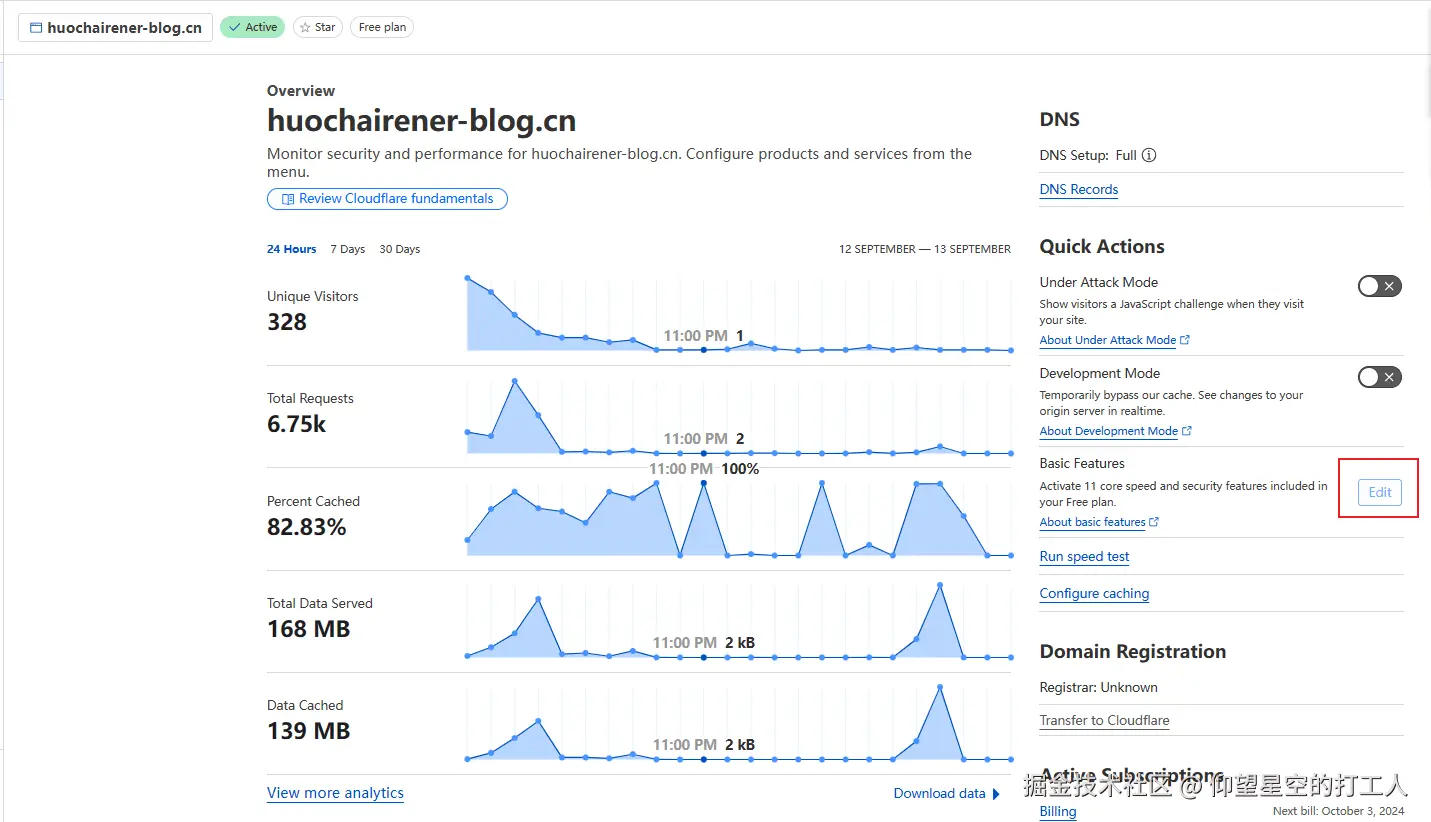Viewport: 1431px width, 822px height.
Task: Open the Configure caching link
Action: 1095,593
